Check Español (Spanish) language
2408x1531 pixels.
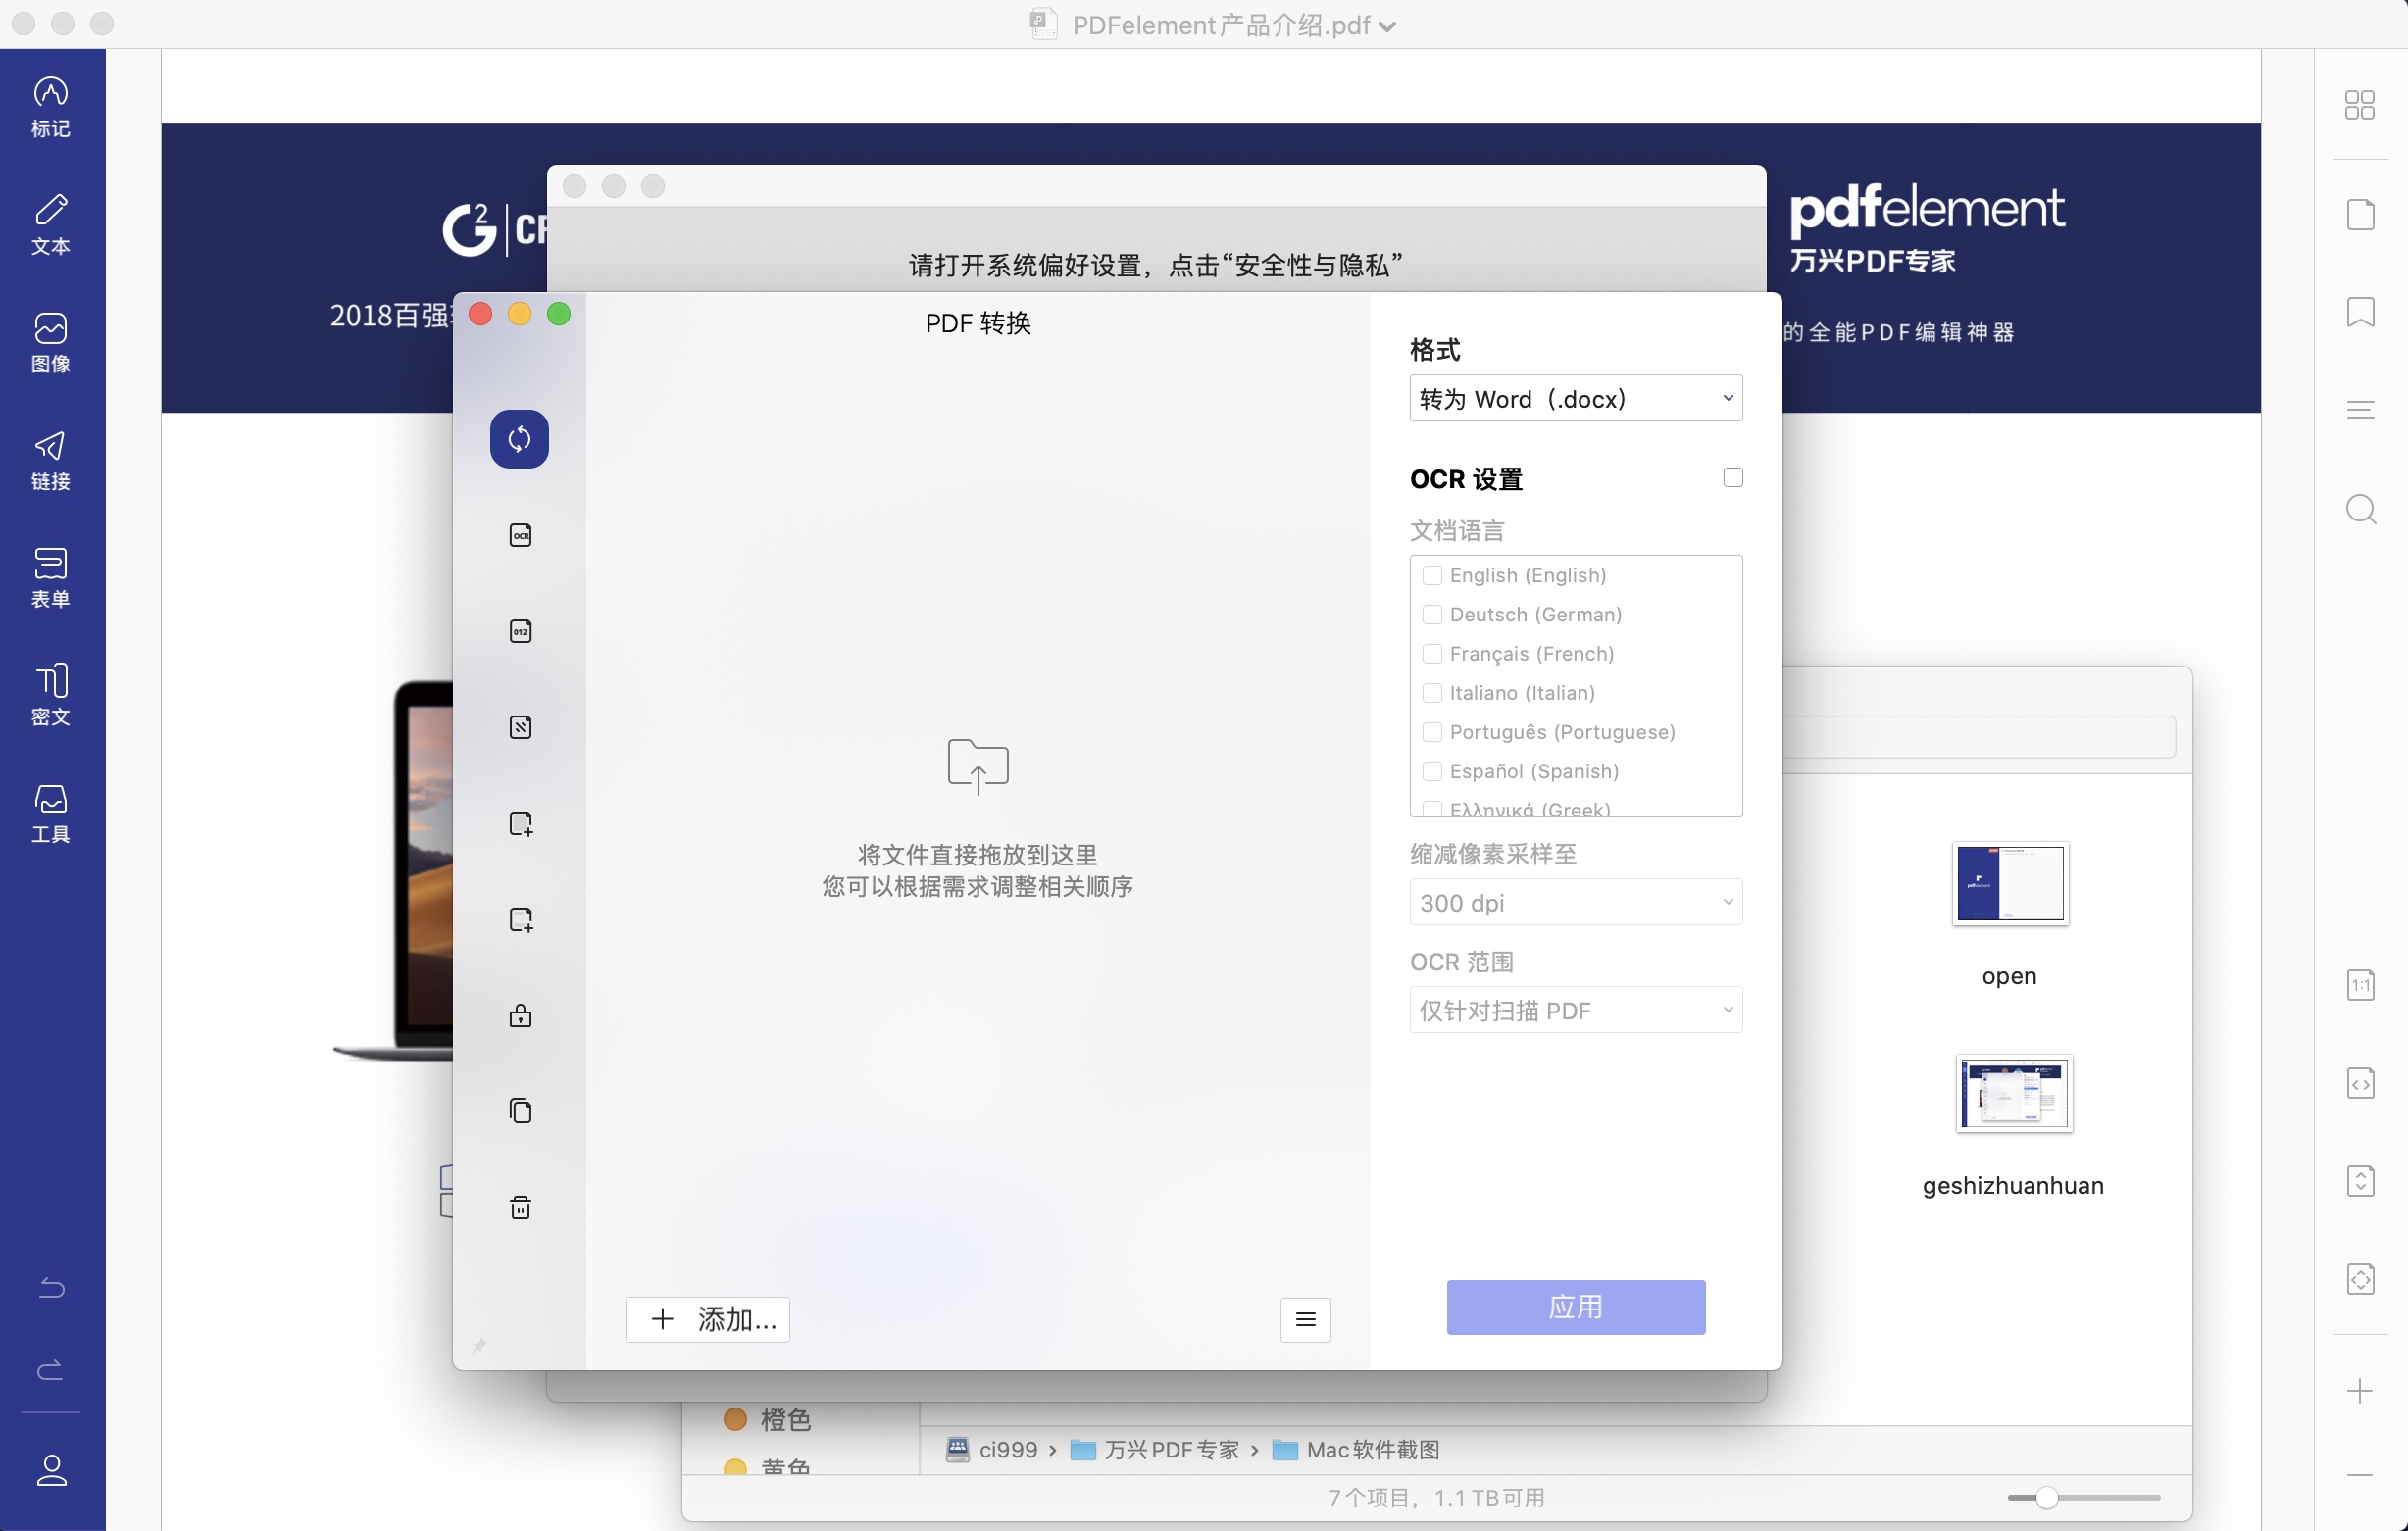tap(1431, 771)
